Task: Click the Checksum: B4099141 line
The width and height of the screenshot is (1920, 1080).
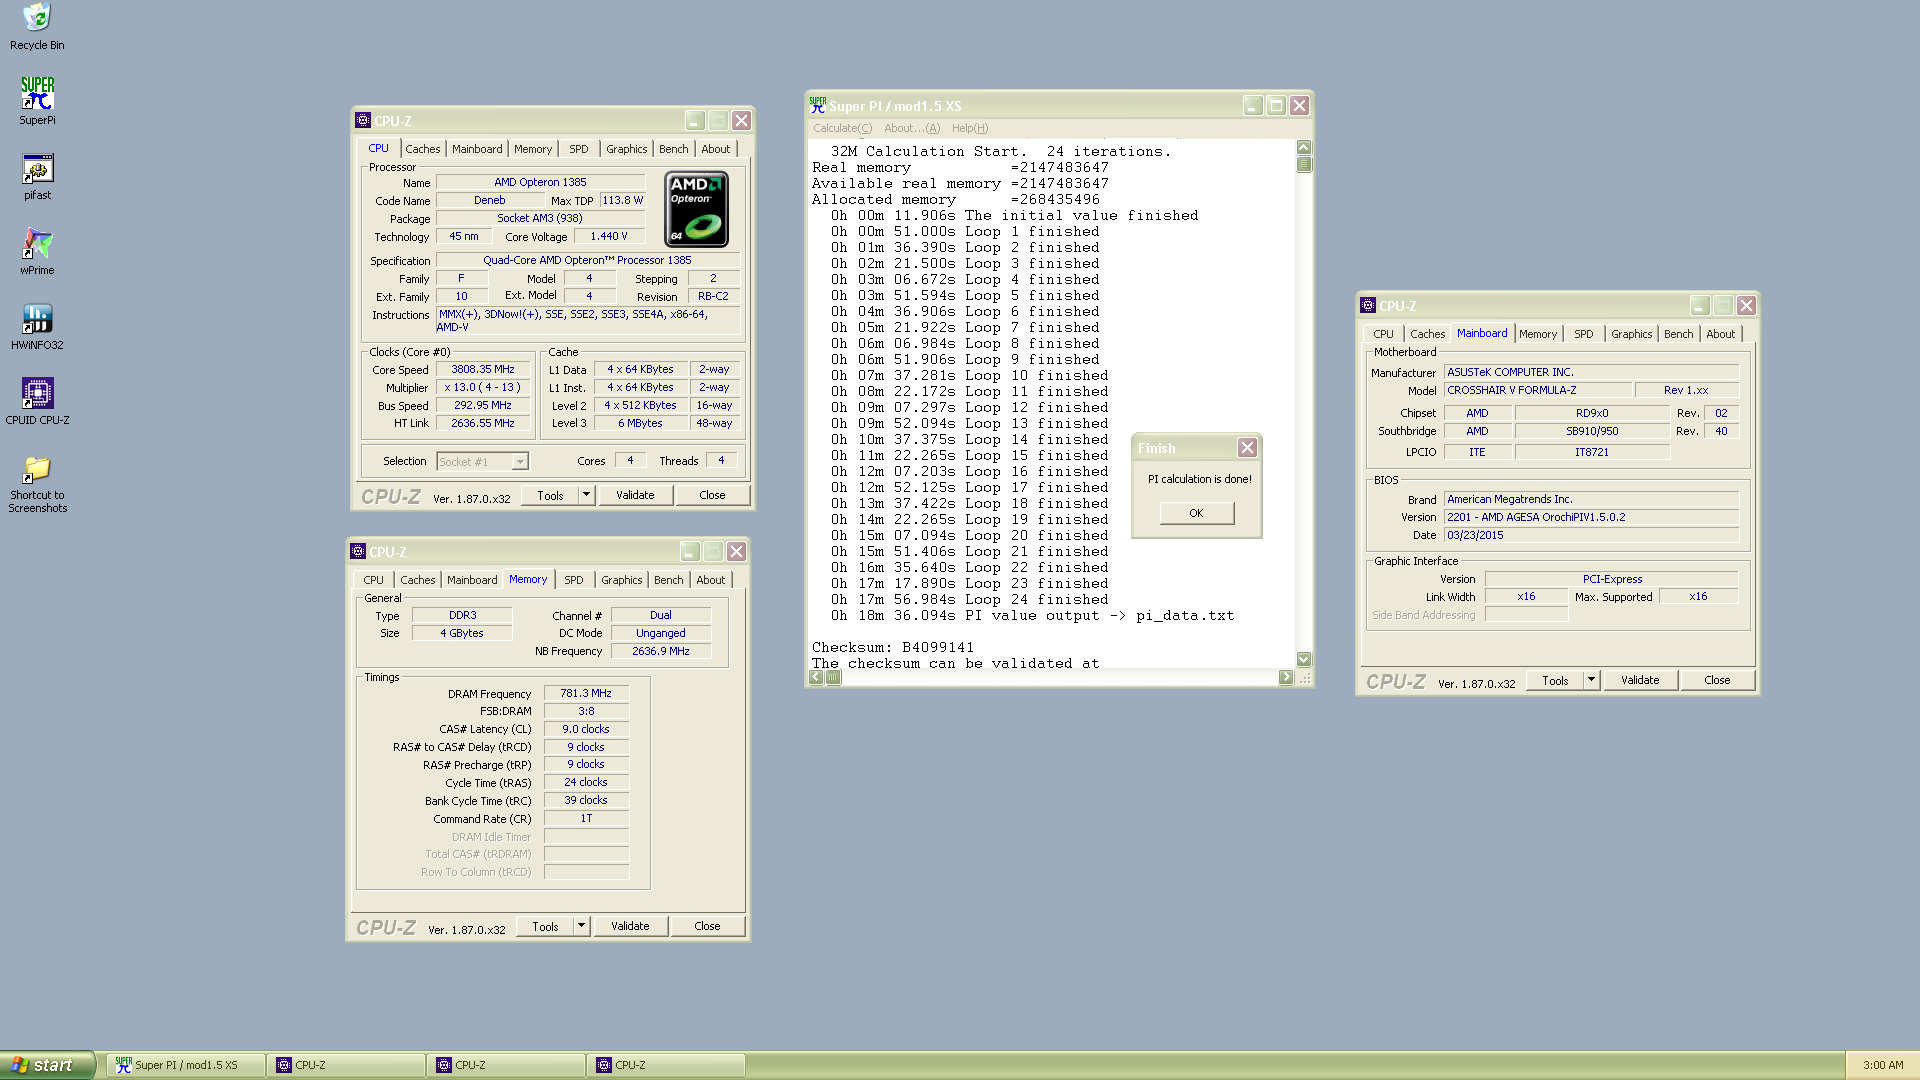Action: 893,647
